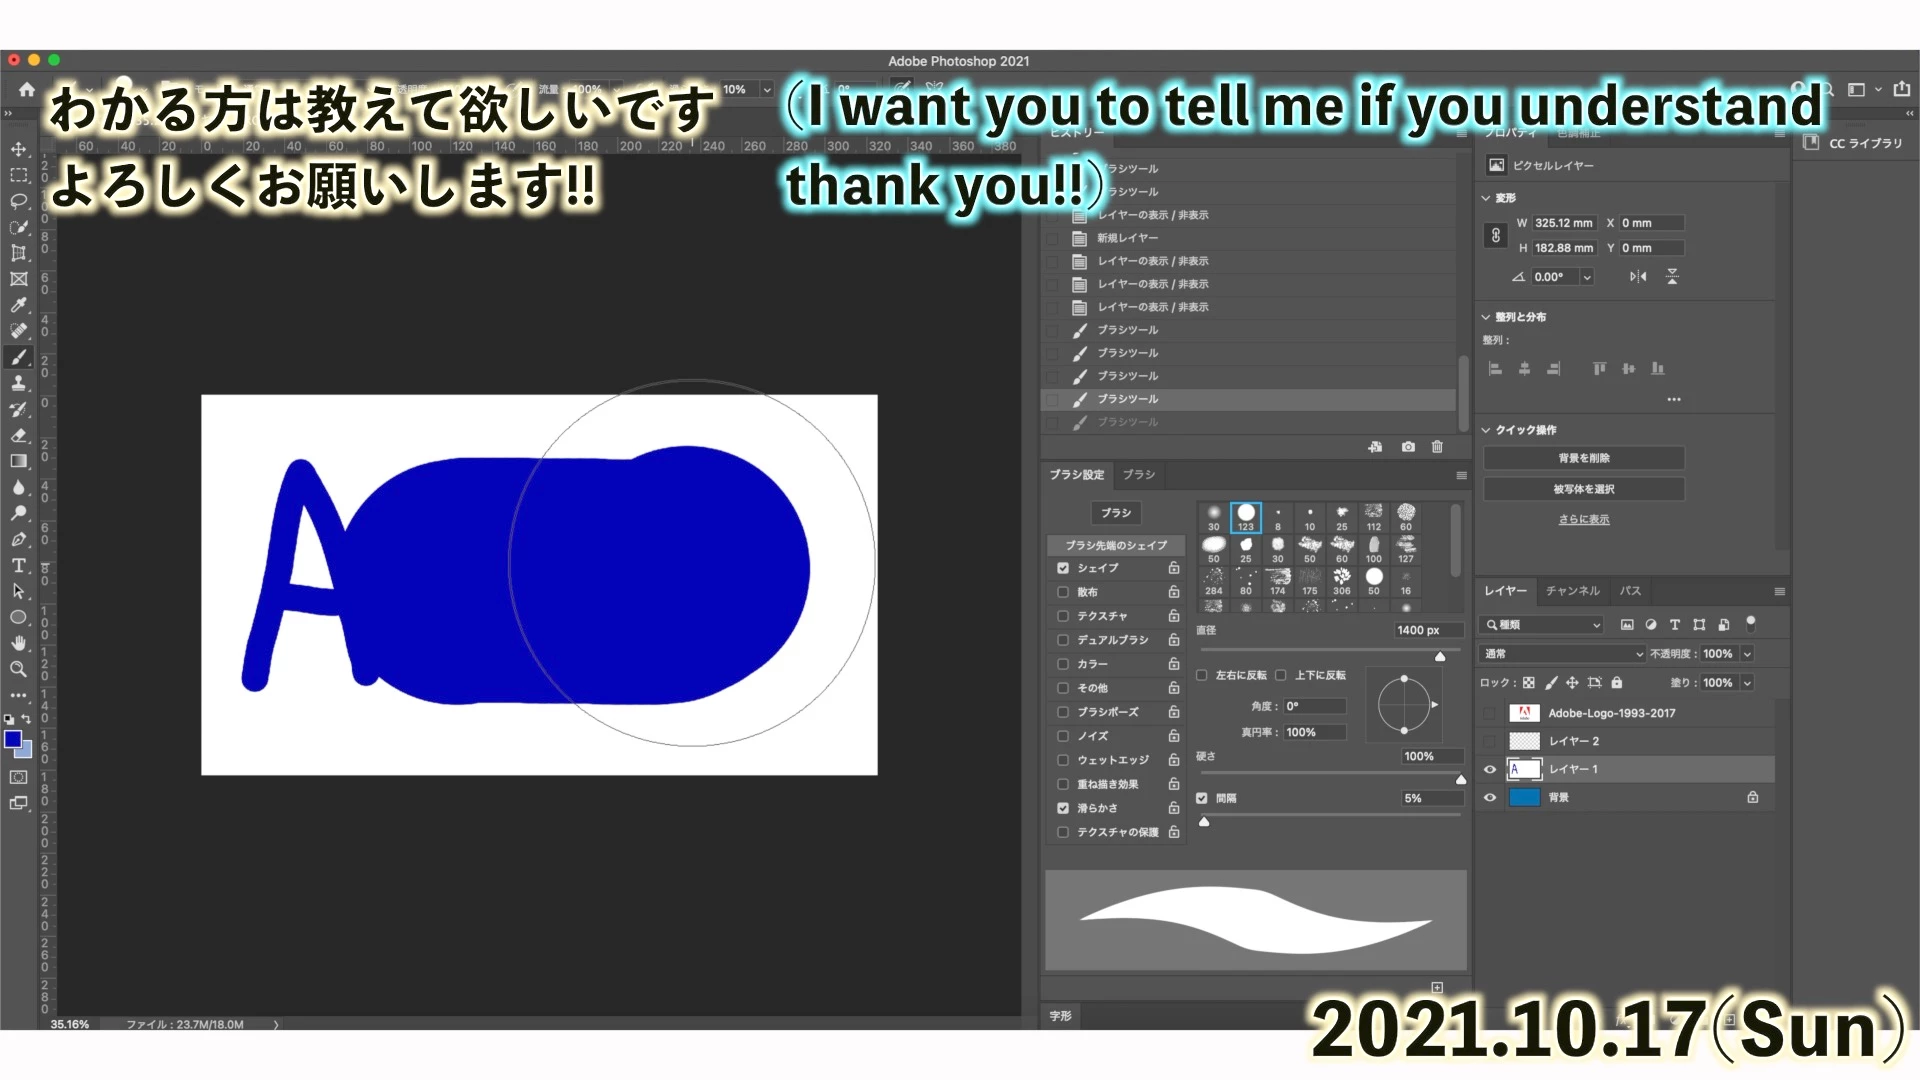Disable the 間隔 spacing checkbox

pos(1202,798)
